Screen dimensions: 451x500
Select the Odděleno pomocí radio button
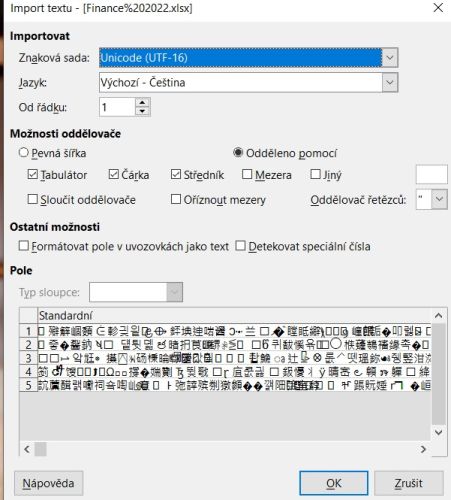pos(238,153)
